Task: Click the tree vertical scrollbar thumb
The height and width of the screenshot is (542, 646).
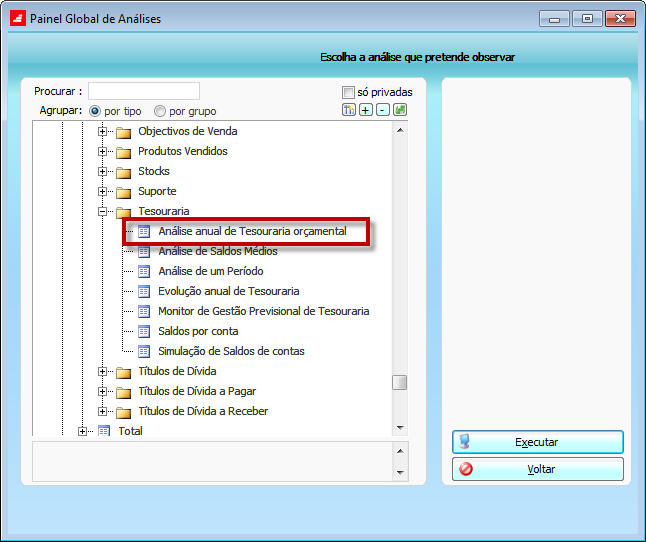Action: (400, 382)
